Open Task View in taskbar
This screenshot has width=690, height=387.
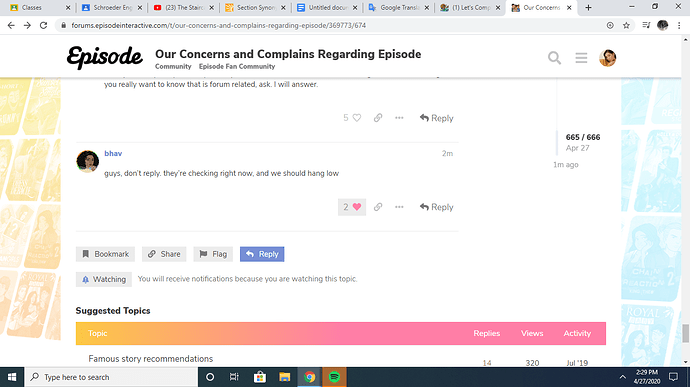point(234,377)
